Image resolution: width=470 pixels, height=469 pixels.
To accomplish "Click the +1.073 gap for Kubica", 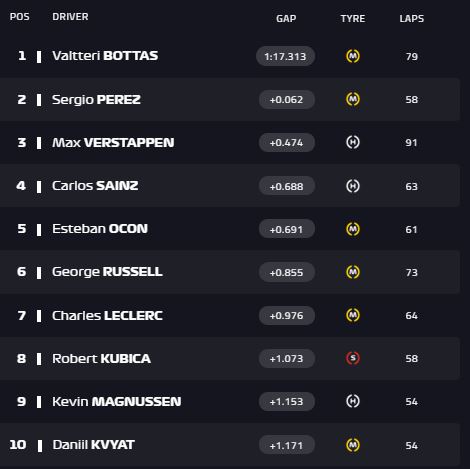I will coord(287,358).
